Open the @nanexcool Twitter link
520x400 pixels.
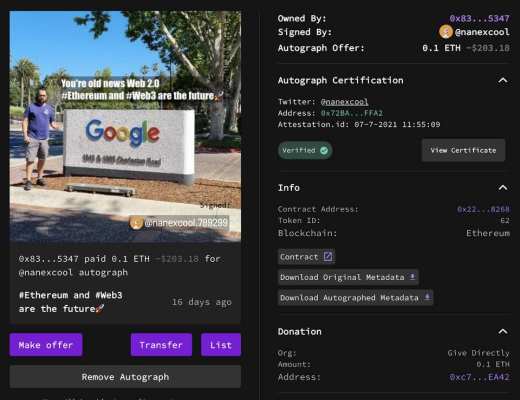(344, 102)
